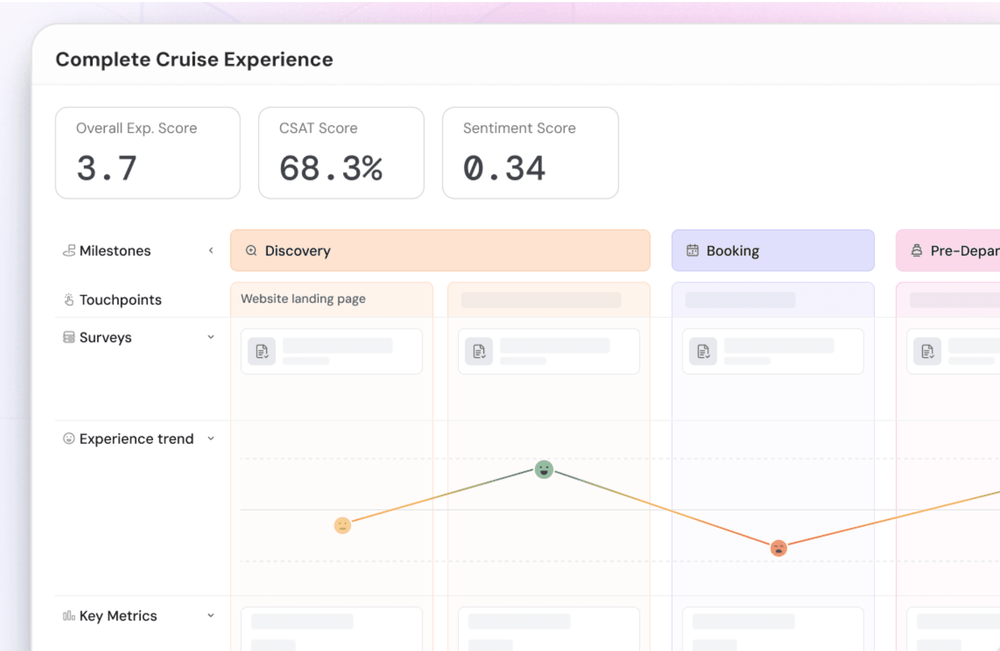The image size is (1000, 651).
Task: Expand the Surveys row chevron
Action: coord(211,337)
